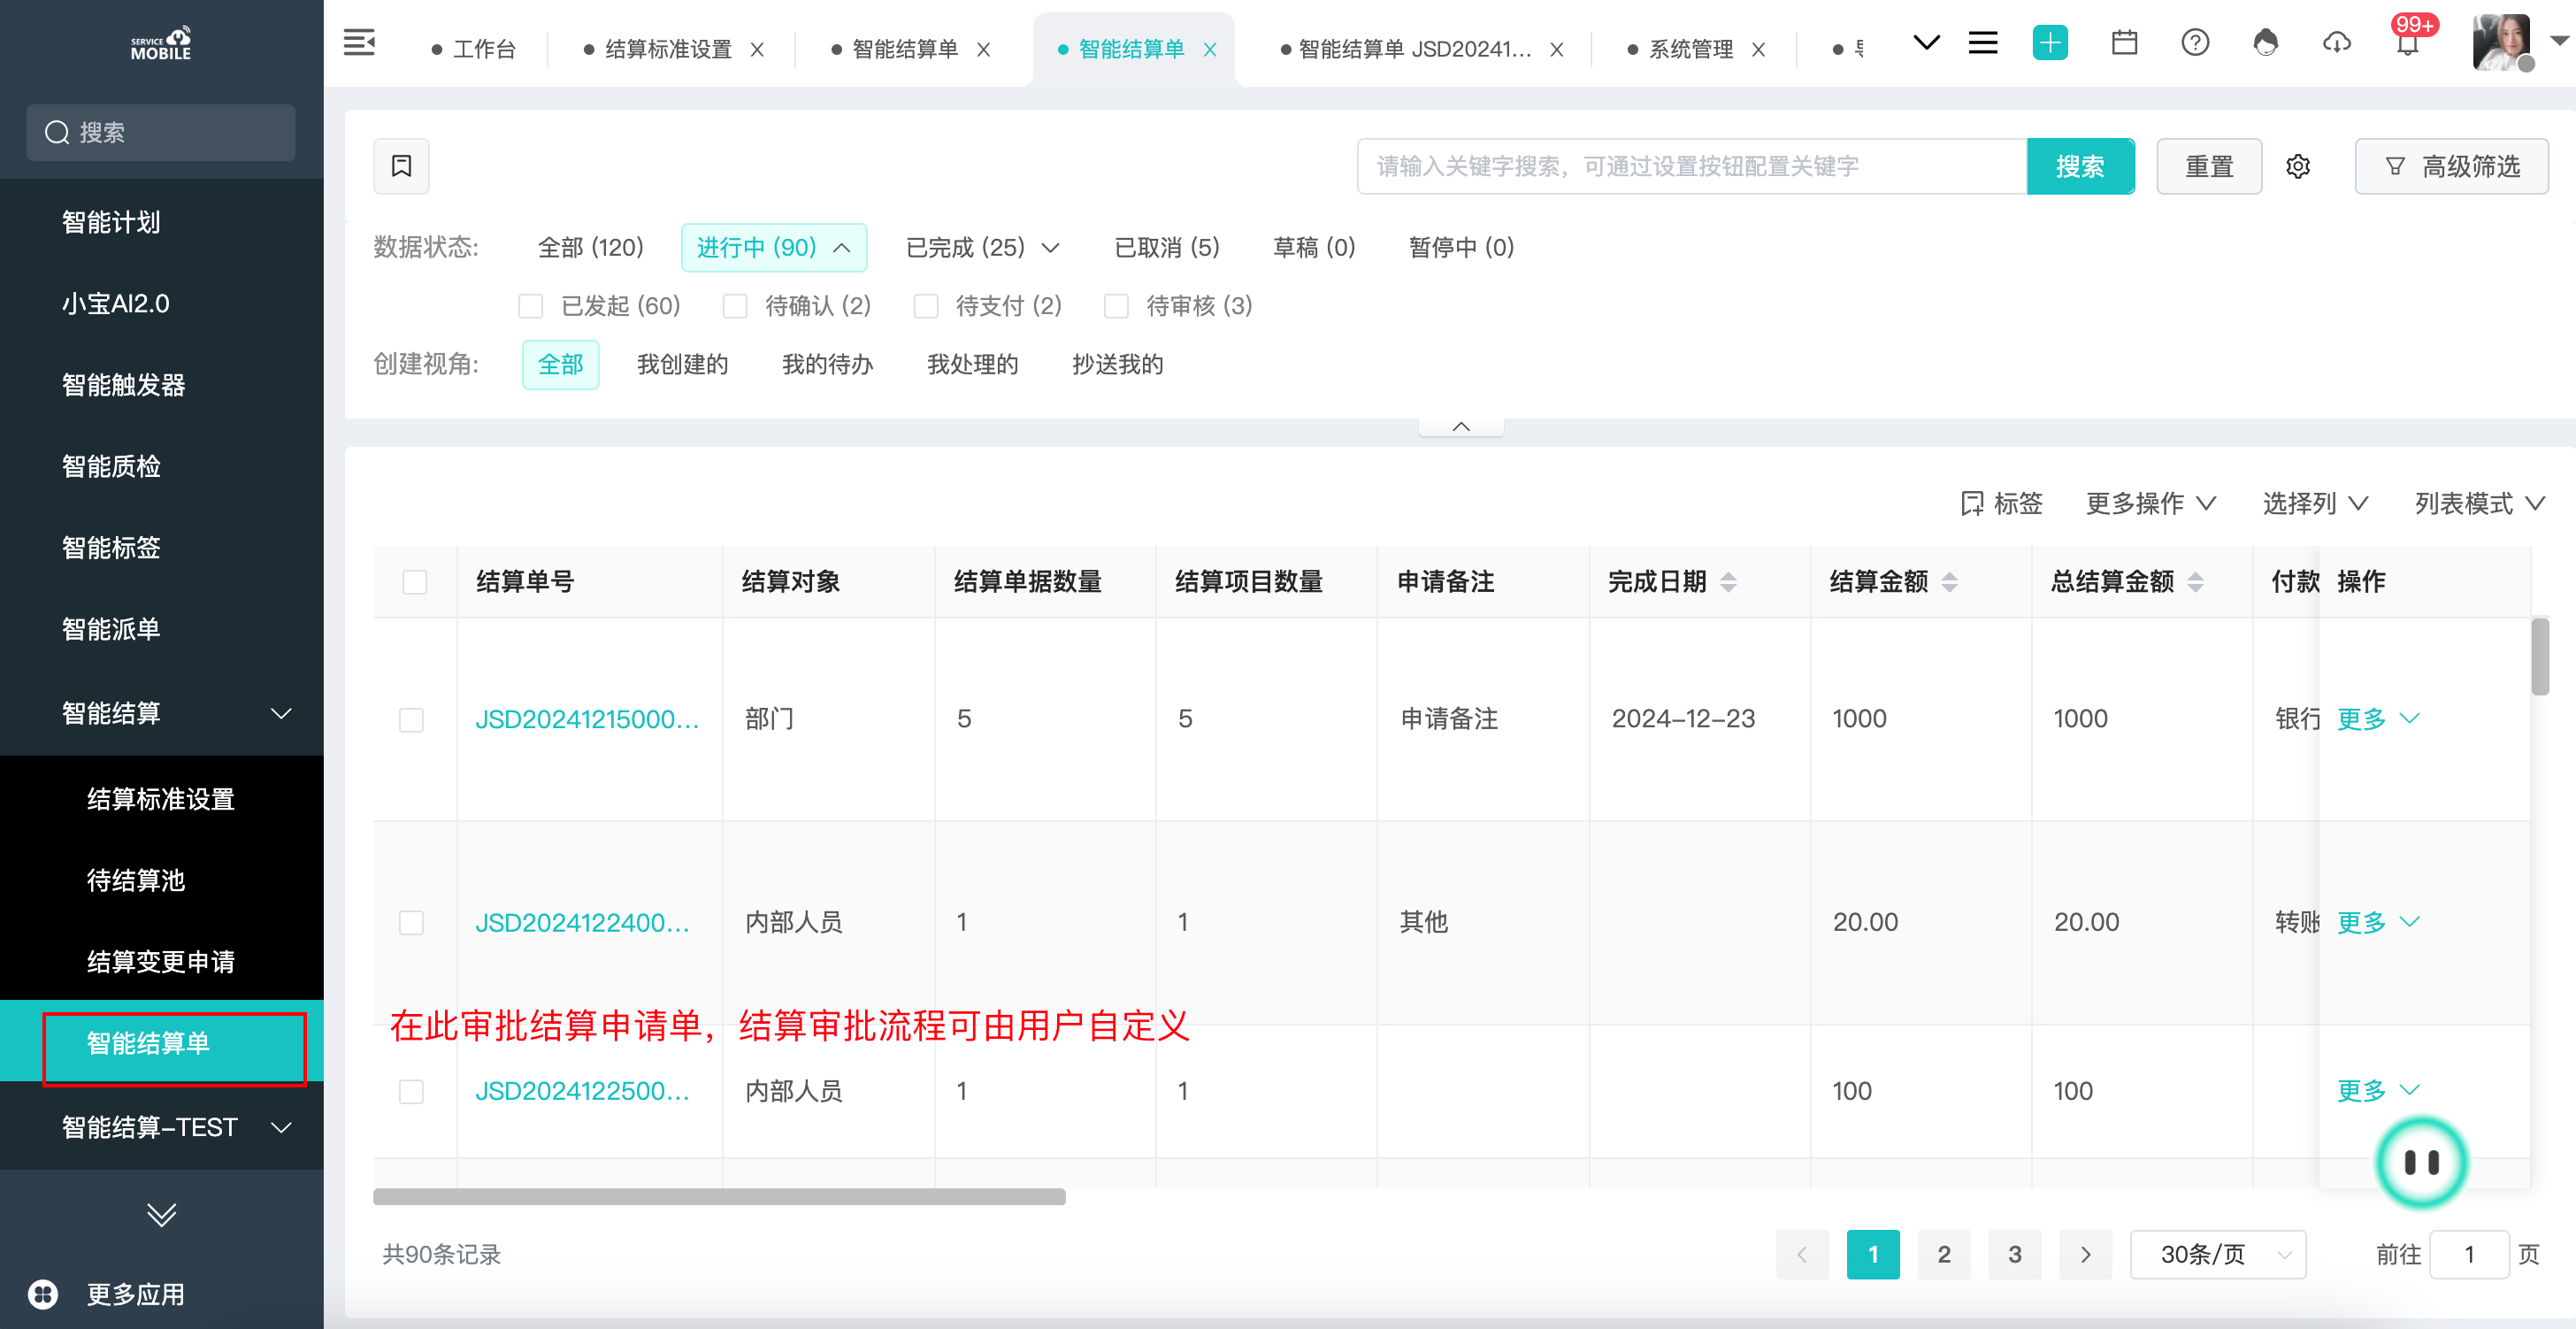Screen dimensions: 2576x1329
Task: Expand 进行中 (90) status filter
Action: [773, 247]
